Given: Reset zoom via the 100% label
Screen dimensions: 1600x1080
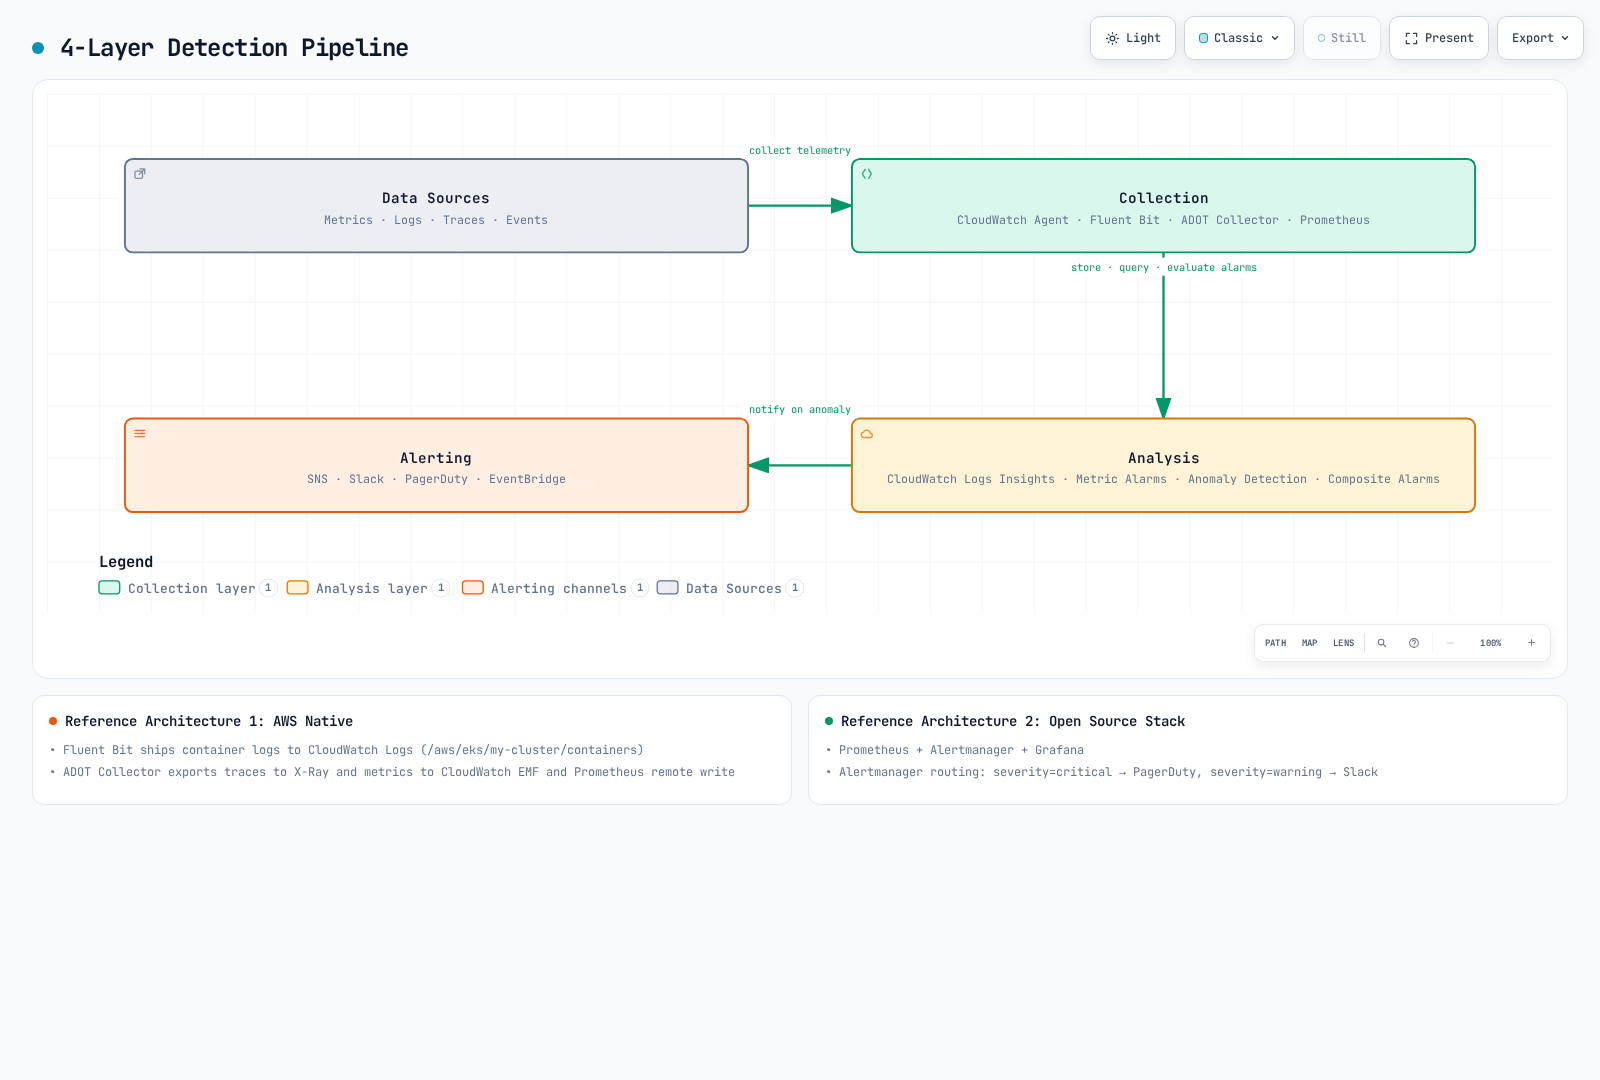Looking at the screenshot, I should pyautogui.click(x=1490, y=643).
